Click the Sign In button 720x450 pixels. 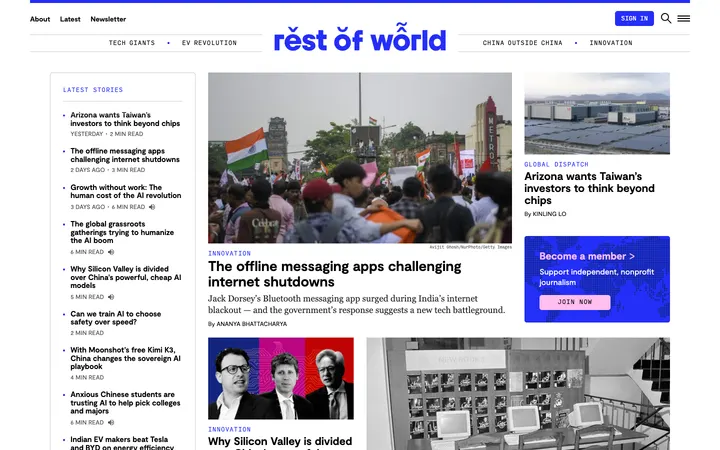634,18
